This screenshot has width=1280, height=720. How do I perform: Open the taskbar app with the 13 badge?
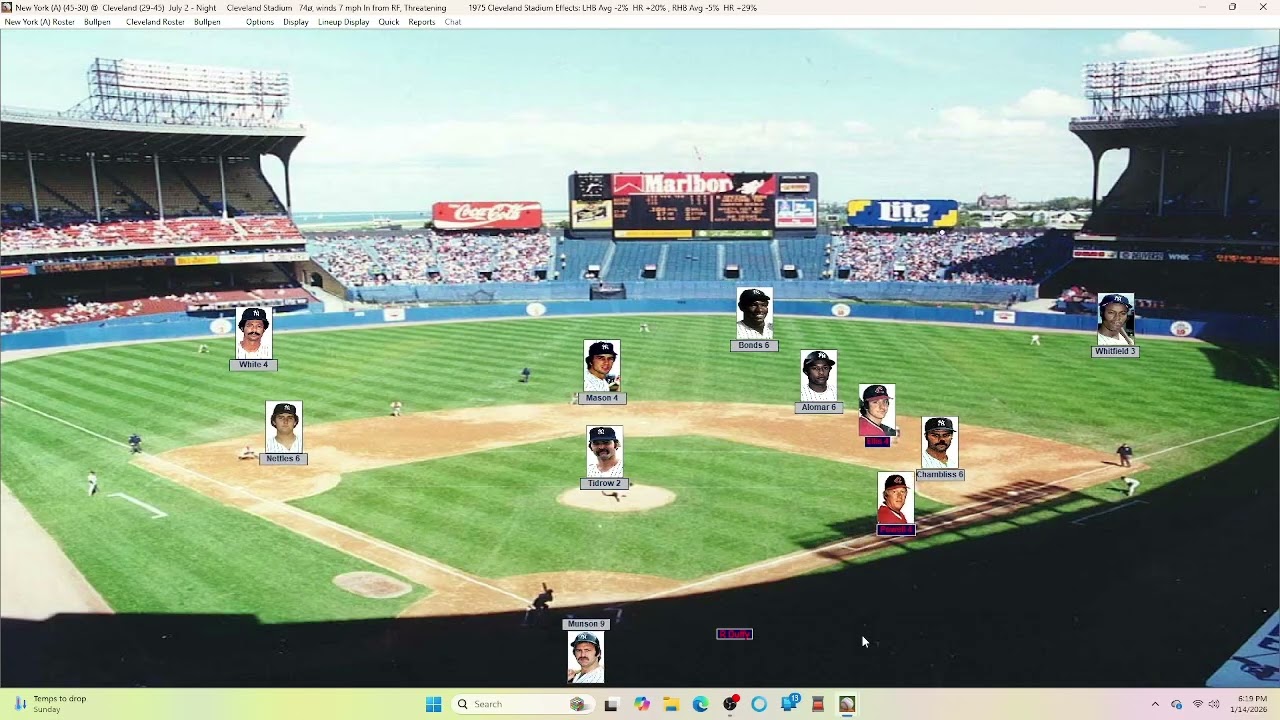[x=789, y=703]
